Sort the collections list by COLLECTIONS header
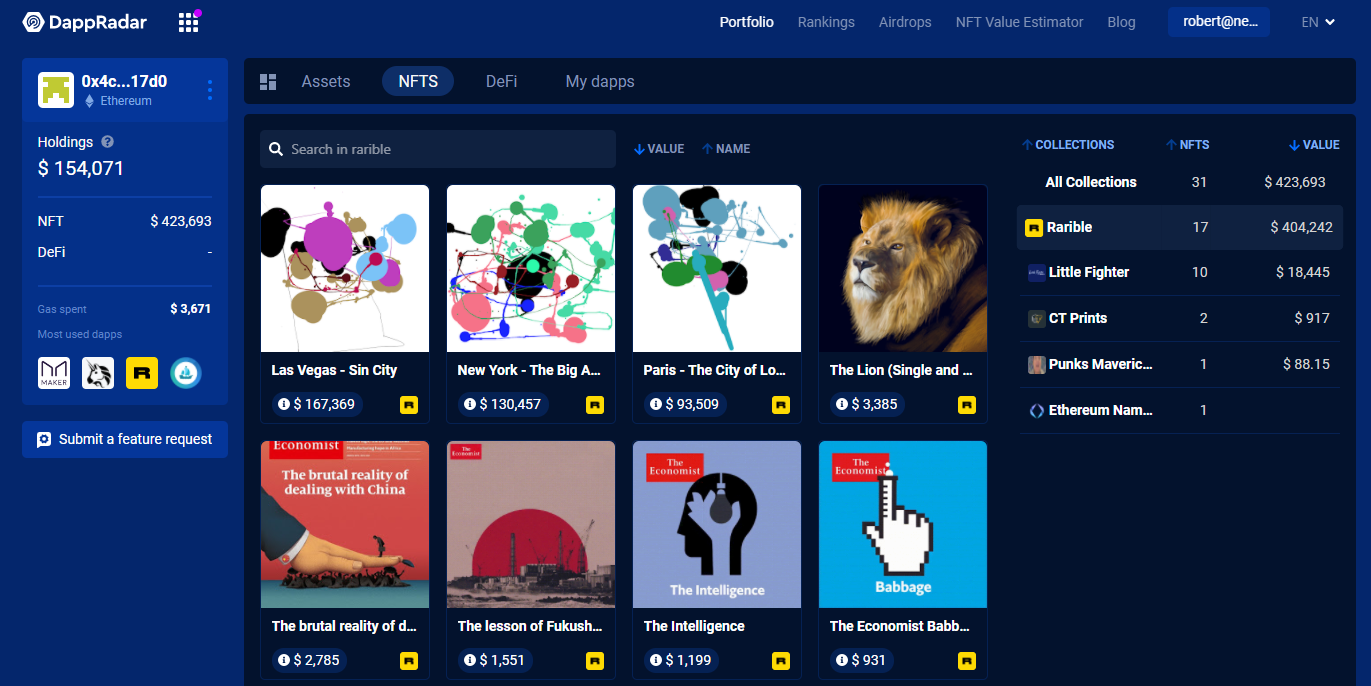The height and width of the screenshot is (686, 1371). pyautogui.click(x=1068, y=145)
